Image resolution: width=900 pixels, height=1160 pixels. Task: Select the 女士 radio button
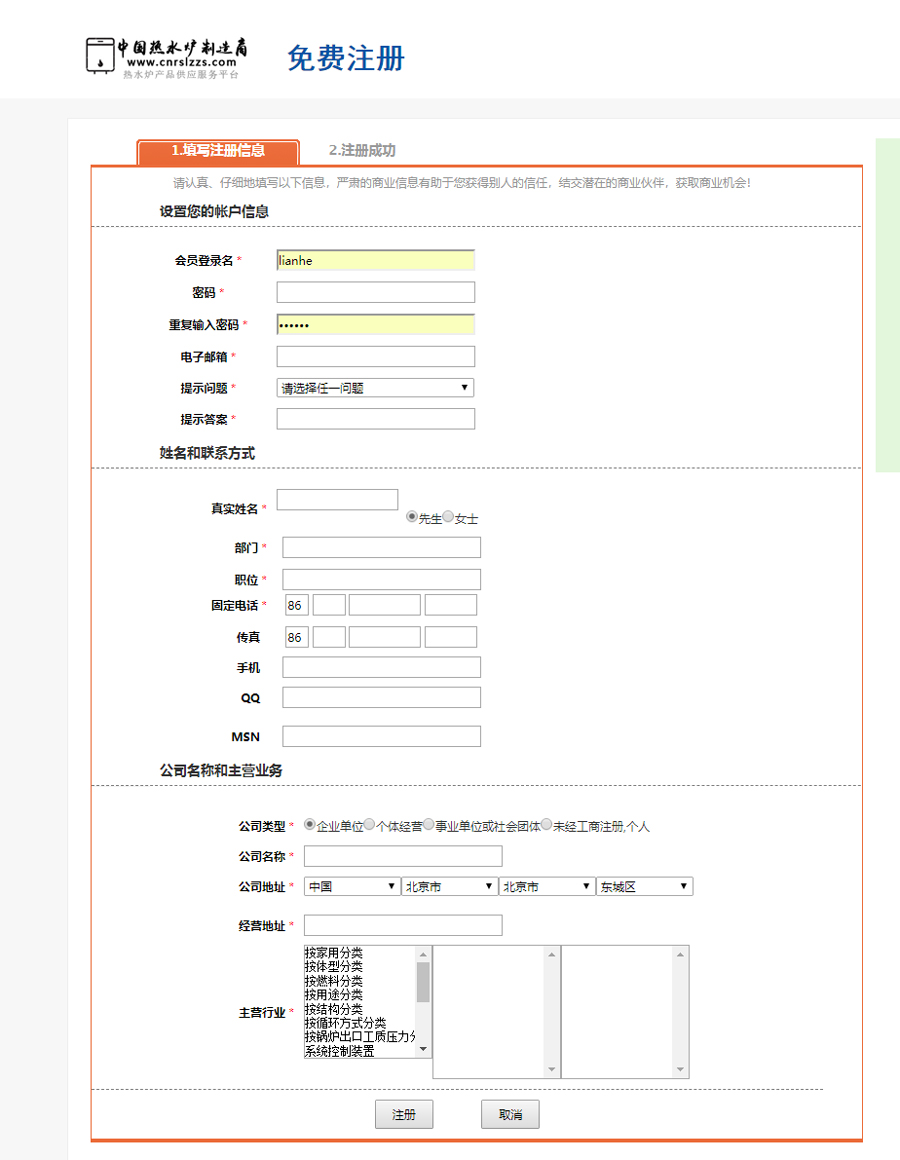click(x=448, y=517)
